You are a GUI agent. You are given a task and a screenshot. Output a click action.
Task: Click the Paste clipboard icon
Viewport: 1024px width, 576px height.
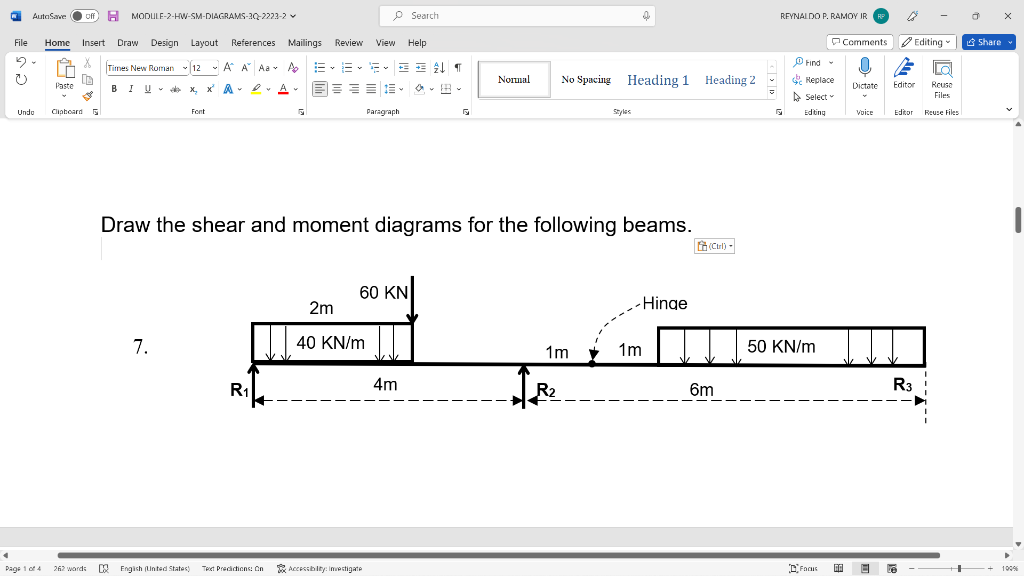coord(65,68)
